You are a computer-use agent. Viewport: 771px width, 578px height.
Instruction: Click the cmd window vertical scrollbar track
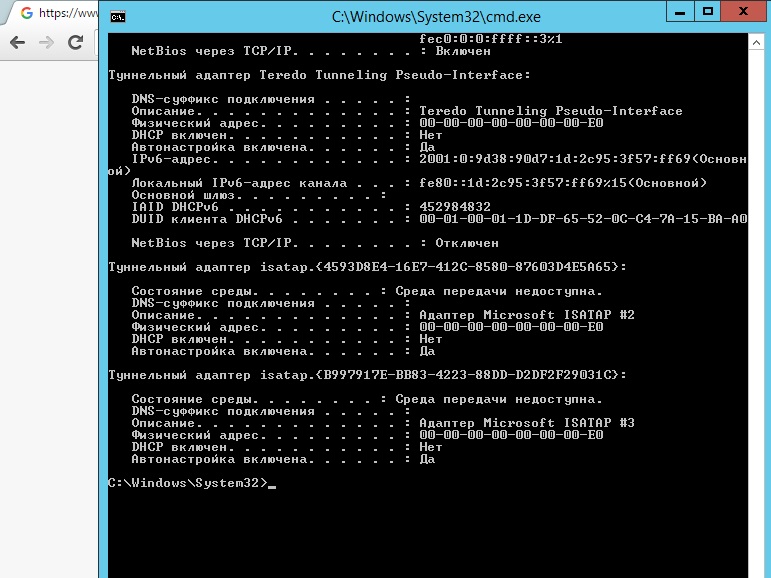pyautogui.click(x=756, y=315)
